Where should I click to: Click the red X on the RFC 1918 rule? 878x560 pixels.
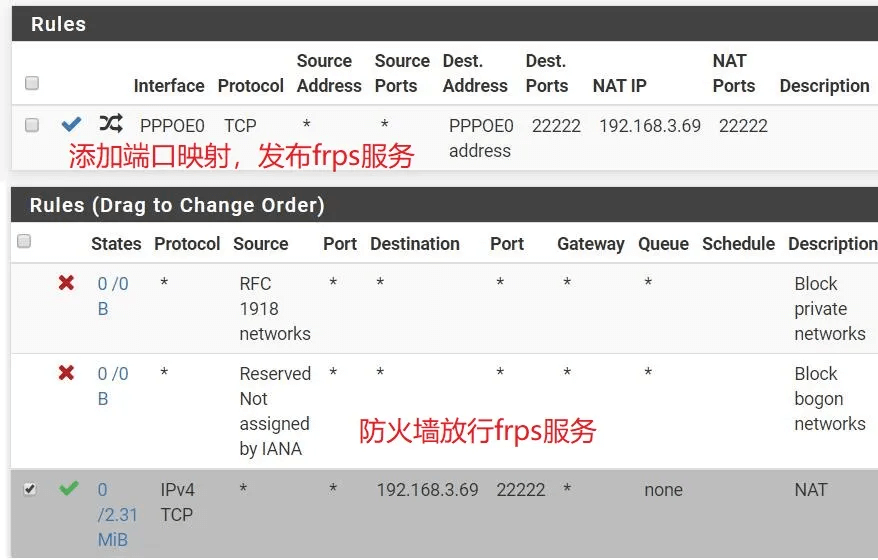coord(66,283)
